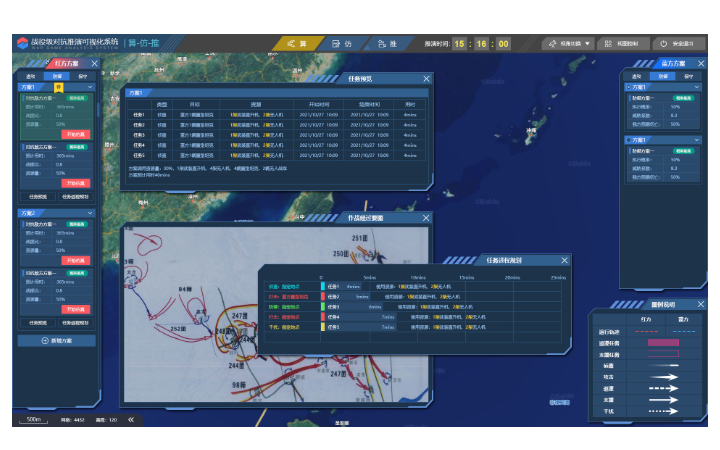
Task: Click filled purple swatch in 图例说明 legend
Action: [x=663, y=343]
